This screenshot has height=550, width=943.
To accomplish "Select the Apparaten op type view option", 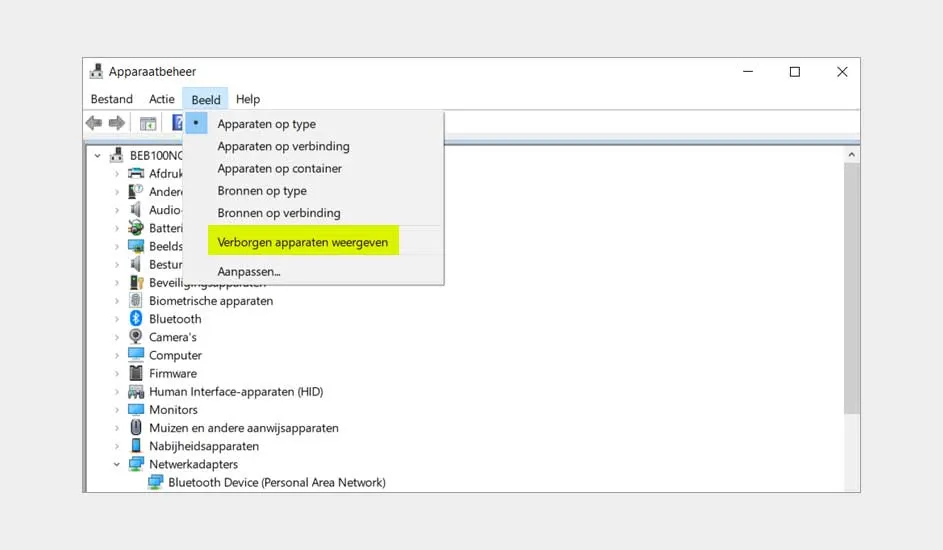I will tap(266, 124).
